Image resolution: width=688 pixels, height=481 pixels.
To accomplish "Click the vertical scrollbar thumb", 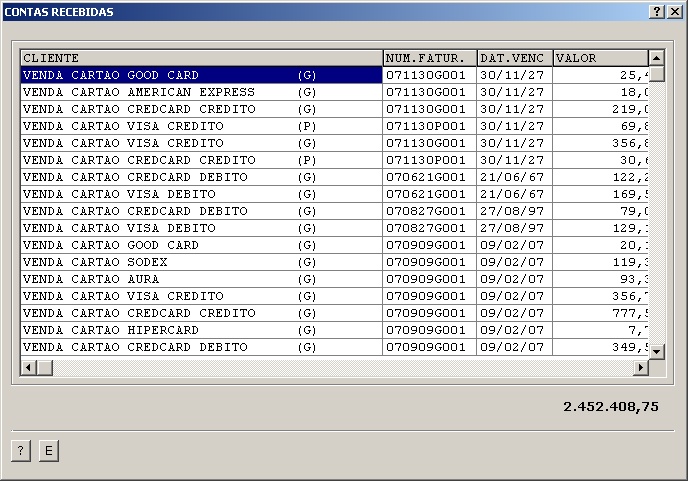I will (656, 74).
